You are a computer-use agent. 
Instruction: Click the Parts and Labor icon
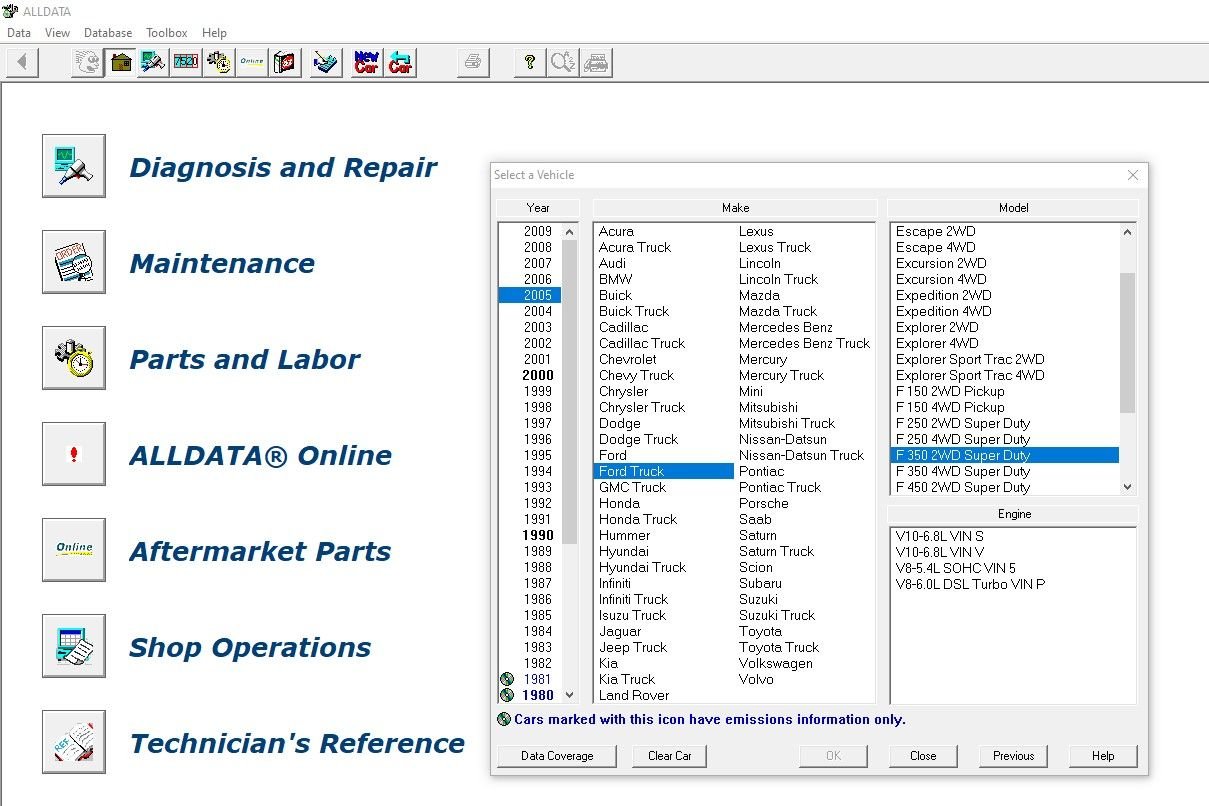[x=74, y=358]
